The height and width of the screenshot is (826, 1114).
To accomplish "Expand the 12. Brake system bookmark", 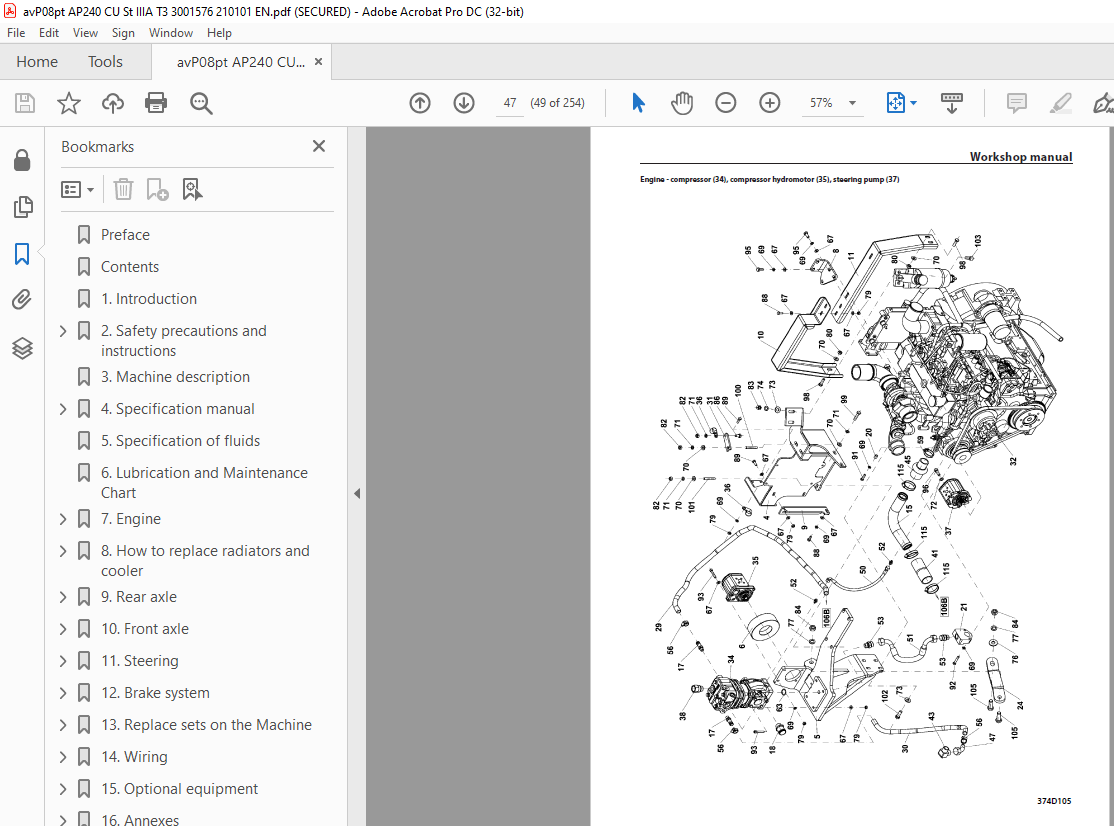I will tap(63, 693).
